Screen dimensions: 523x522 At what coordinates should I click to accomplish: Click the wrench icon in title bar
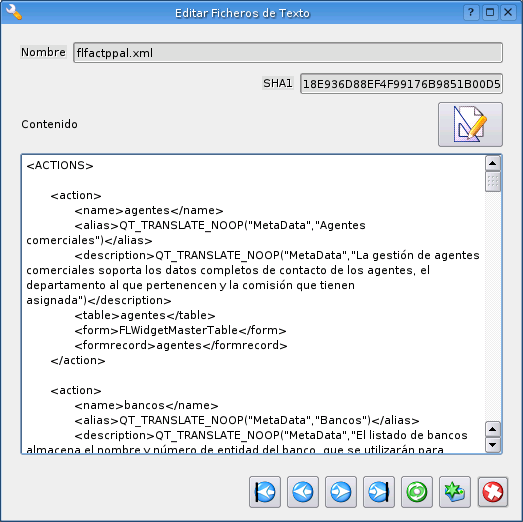coord(14,12)
